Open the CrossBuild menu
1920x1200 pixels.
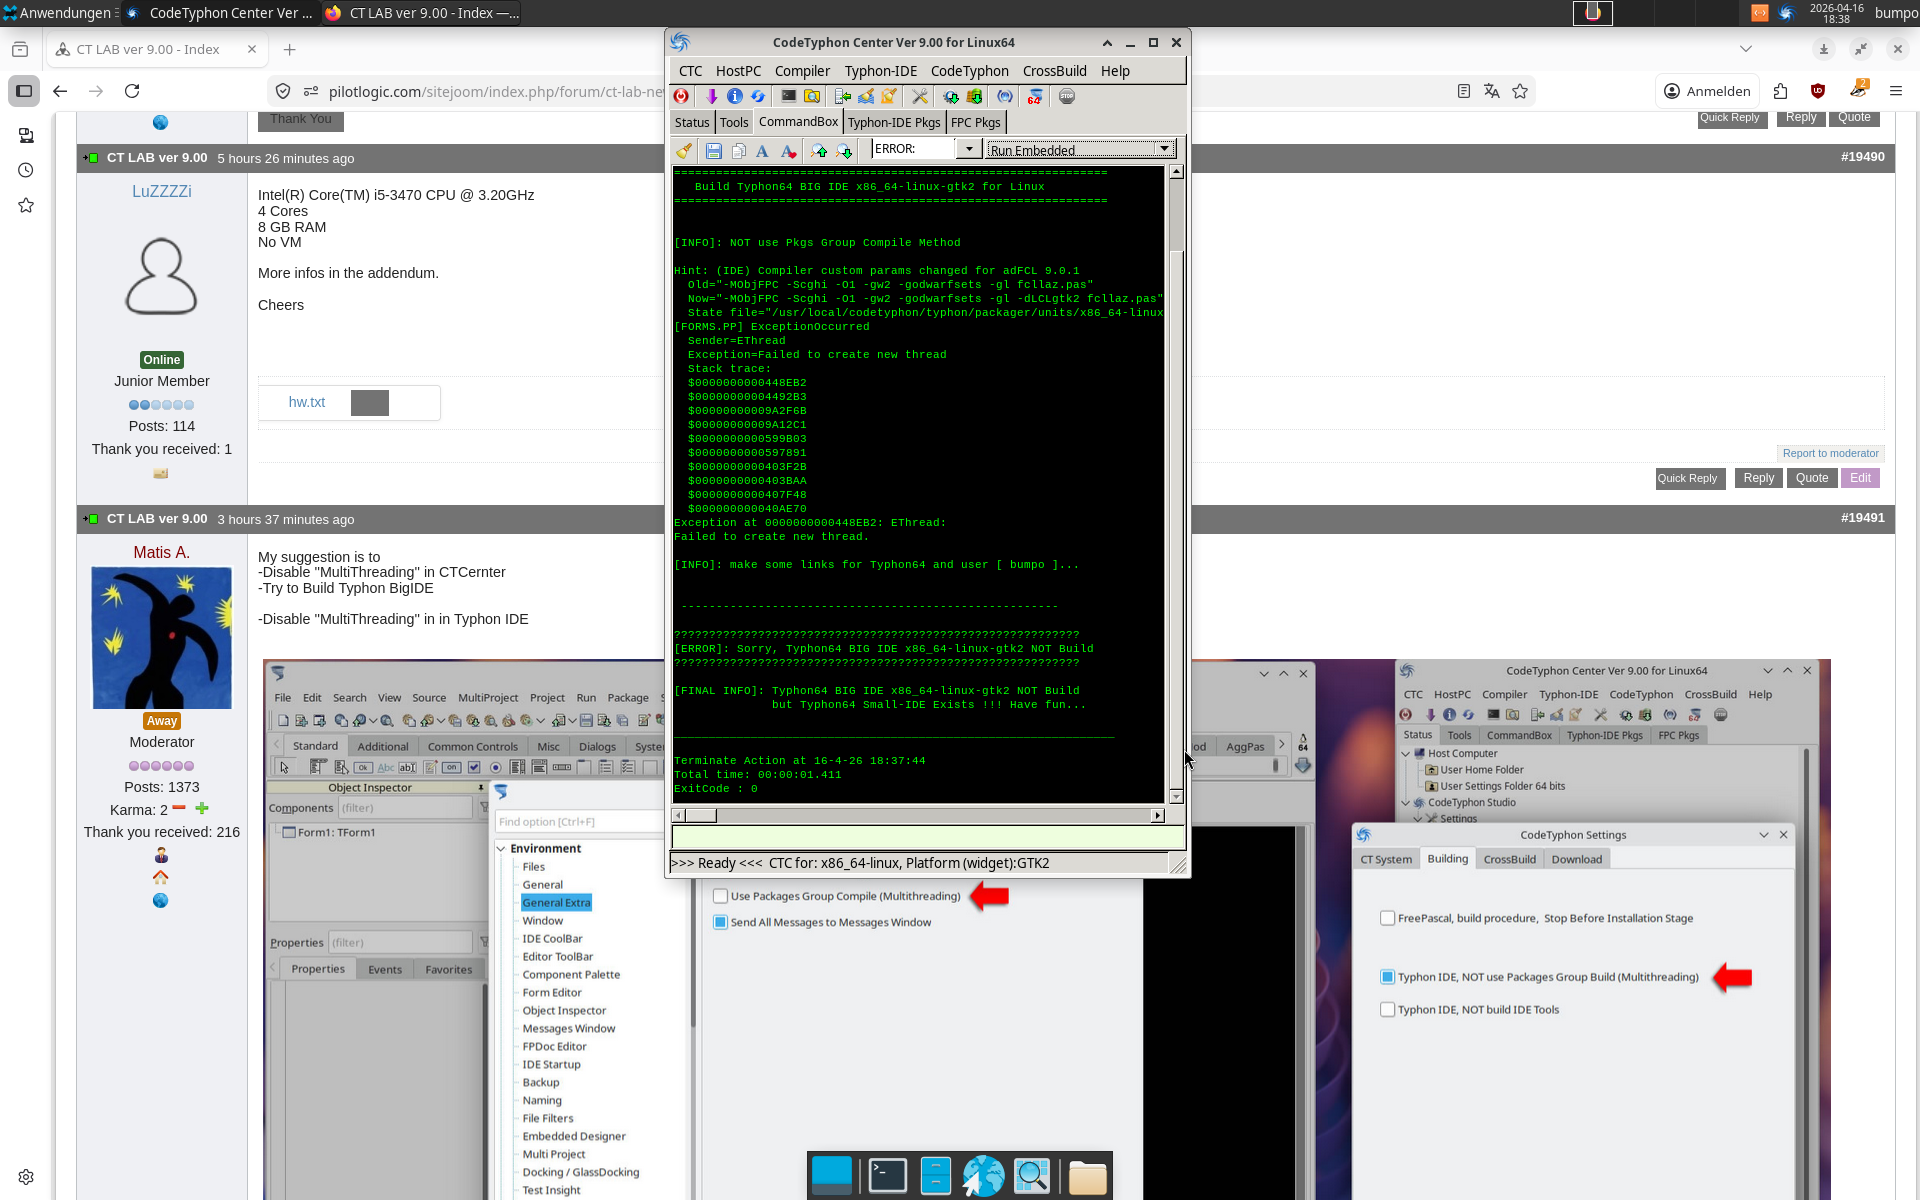click(x=1054, y=71)
